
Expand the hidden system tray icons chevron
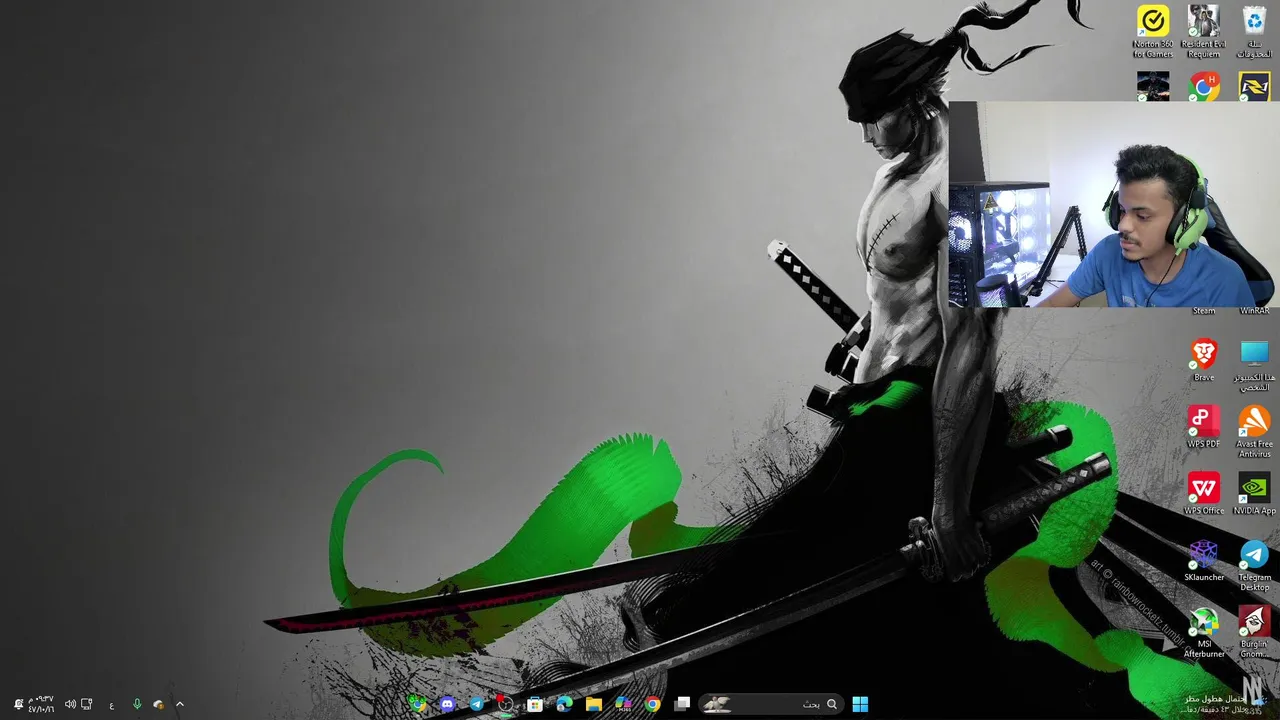pyautogui.click(x=180, y=704)
